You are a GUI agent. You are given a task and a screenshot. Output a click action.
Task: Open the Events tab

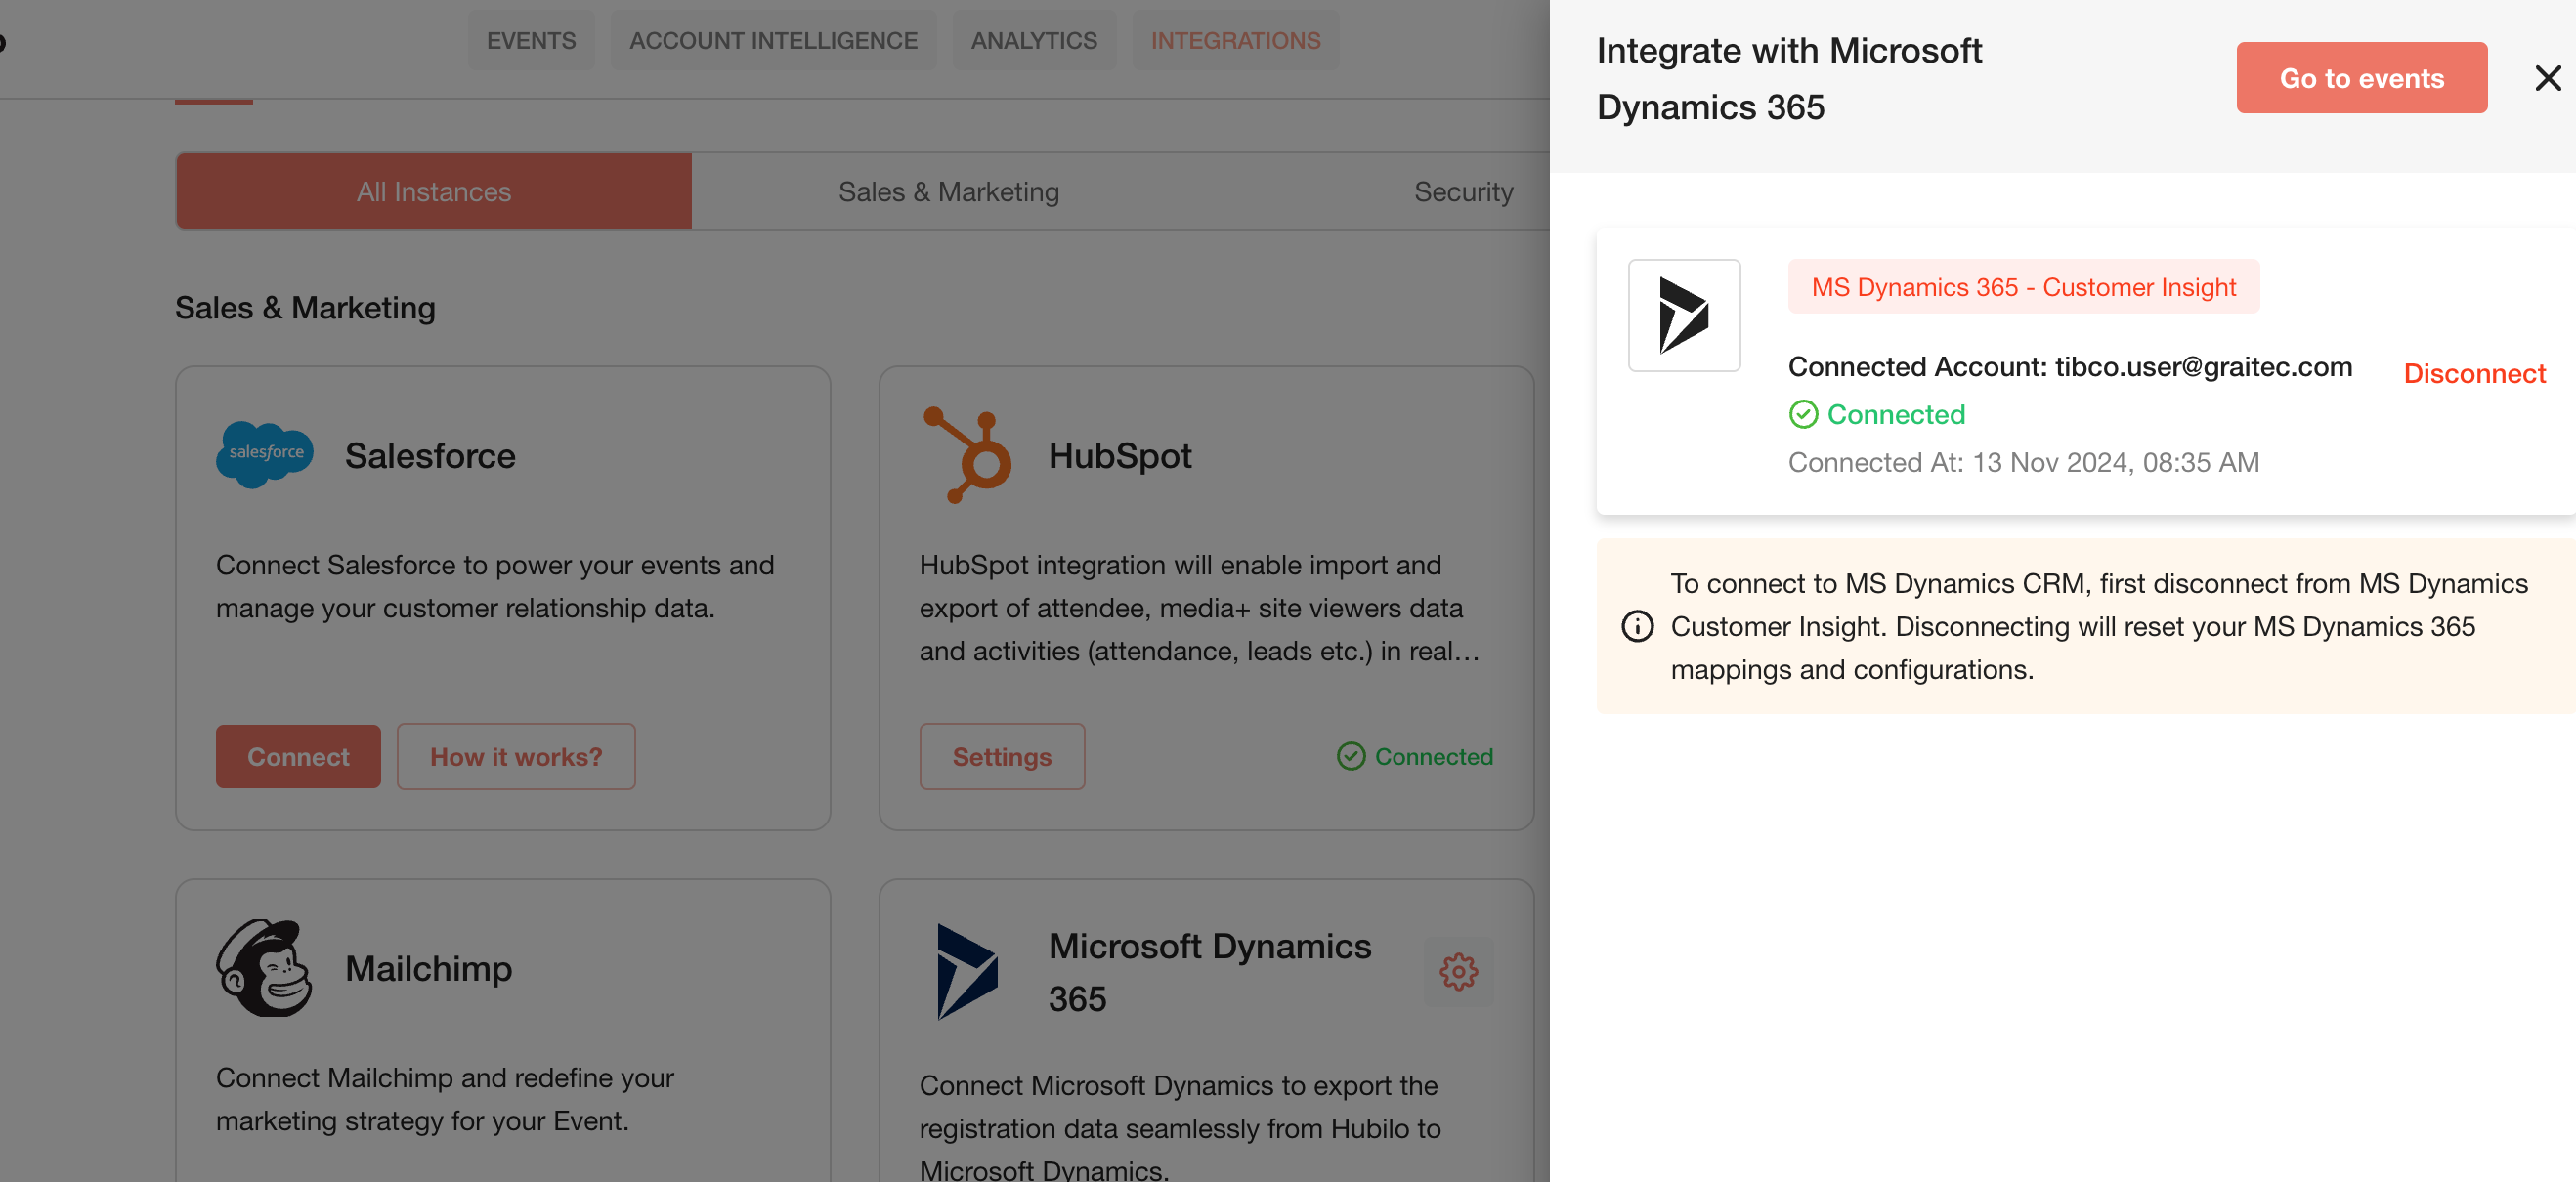(x=531, y=40)
